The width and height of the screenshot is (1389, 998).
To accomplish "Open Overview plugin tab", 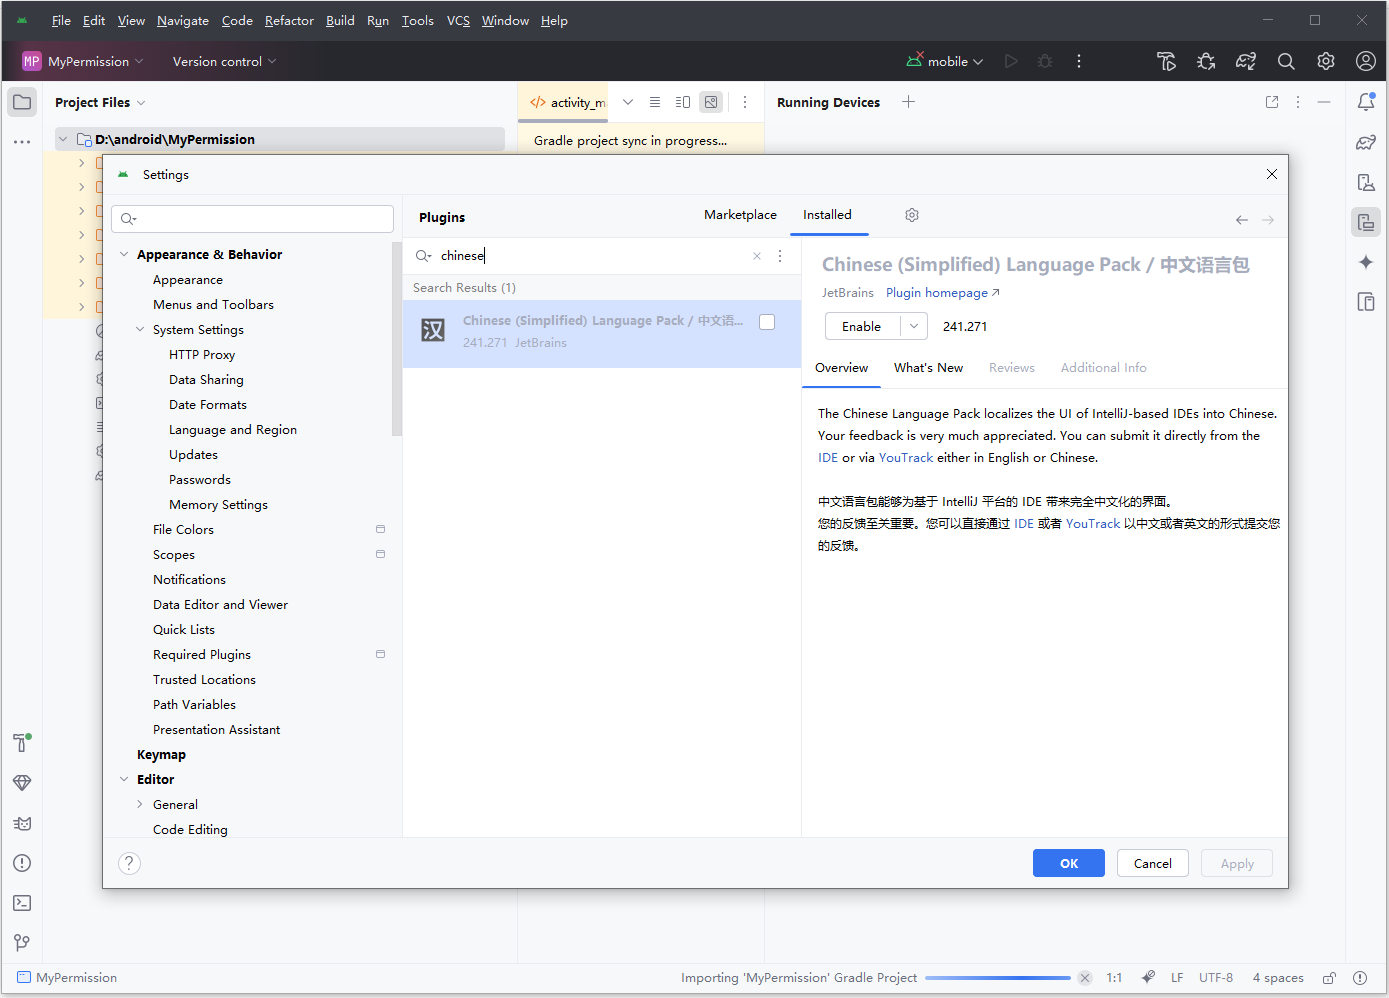I will (x=841, y=368).
